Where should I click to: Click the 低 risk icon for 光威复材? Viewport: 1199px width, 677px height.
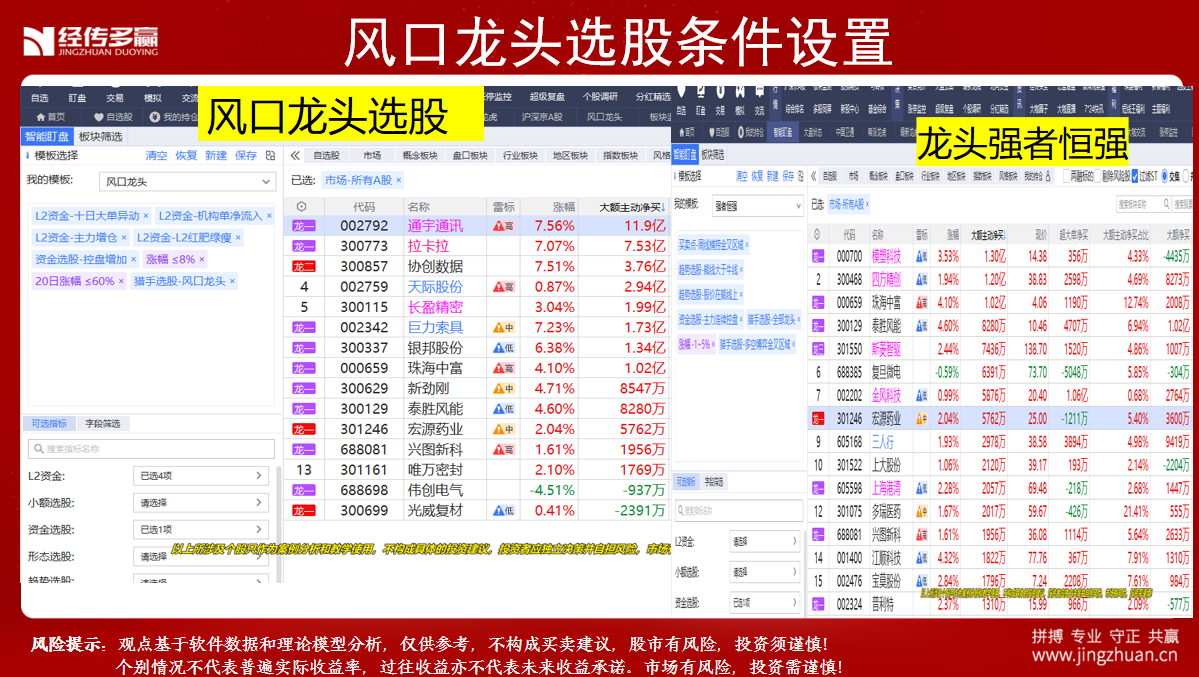[x=503, y=511]
